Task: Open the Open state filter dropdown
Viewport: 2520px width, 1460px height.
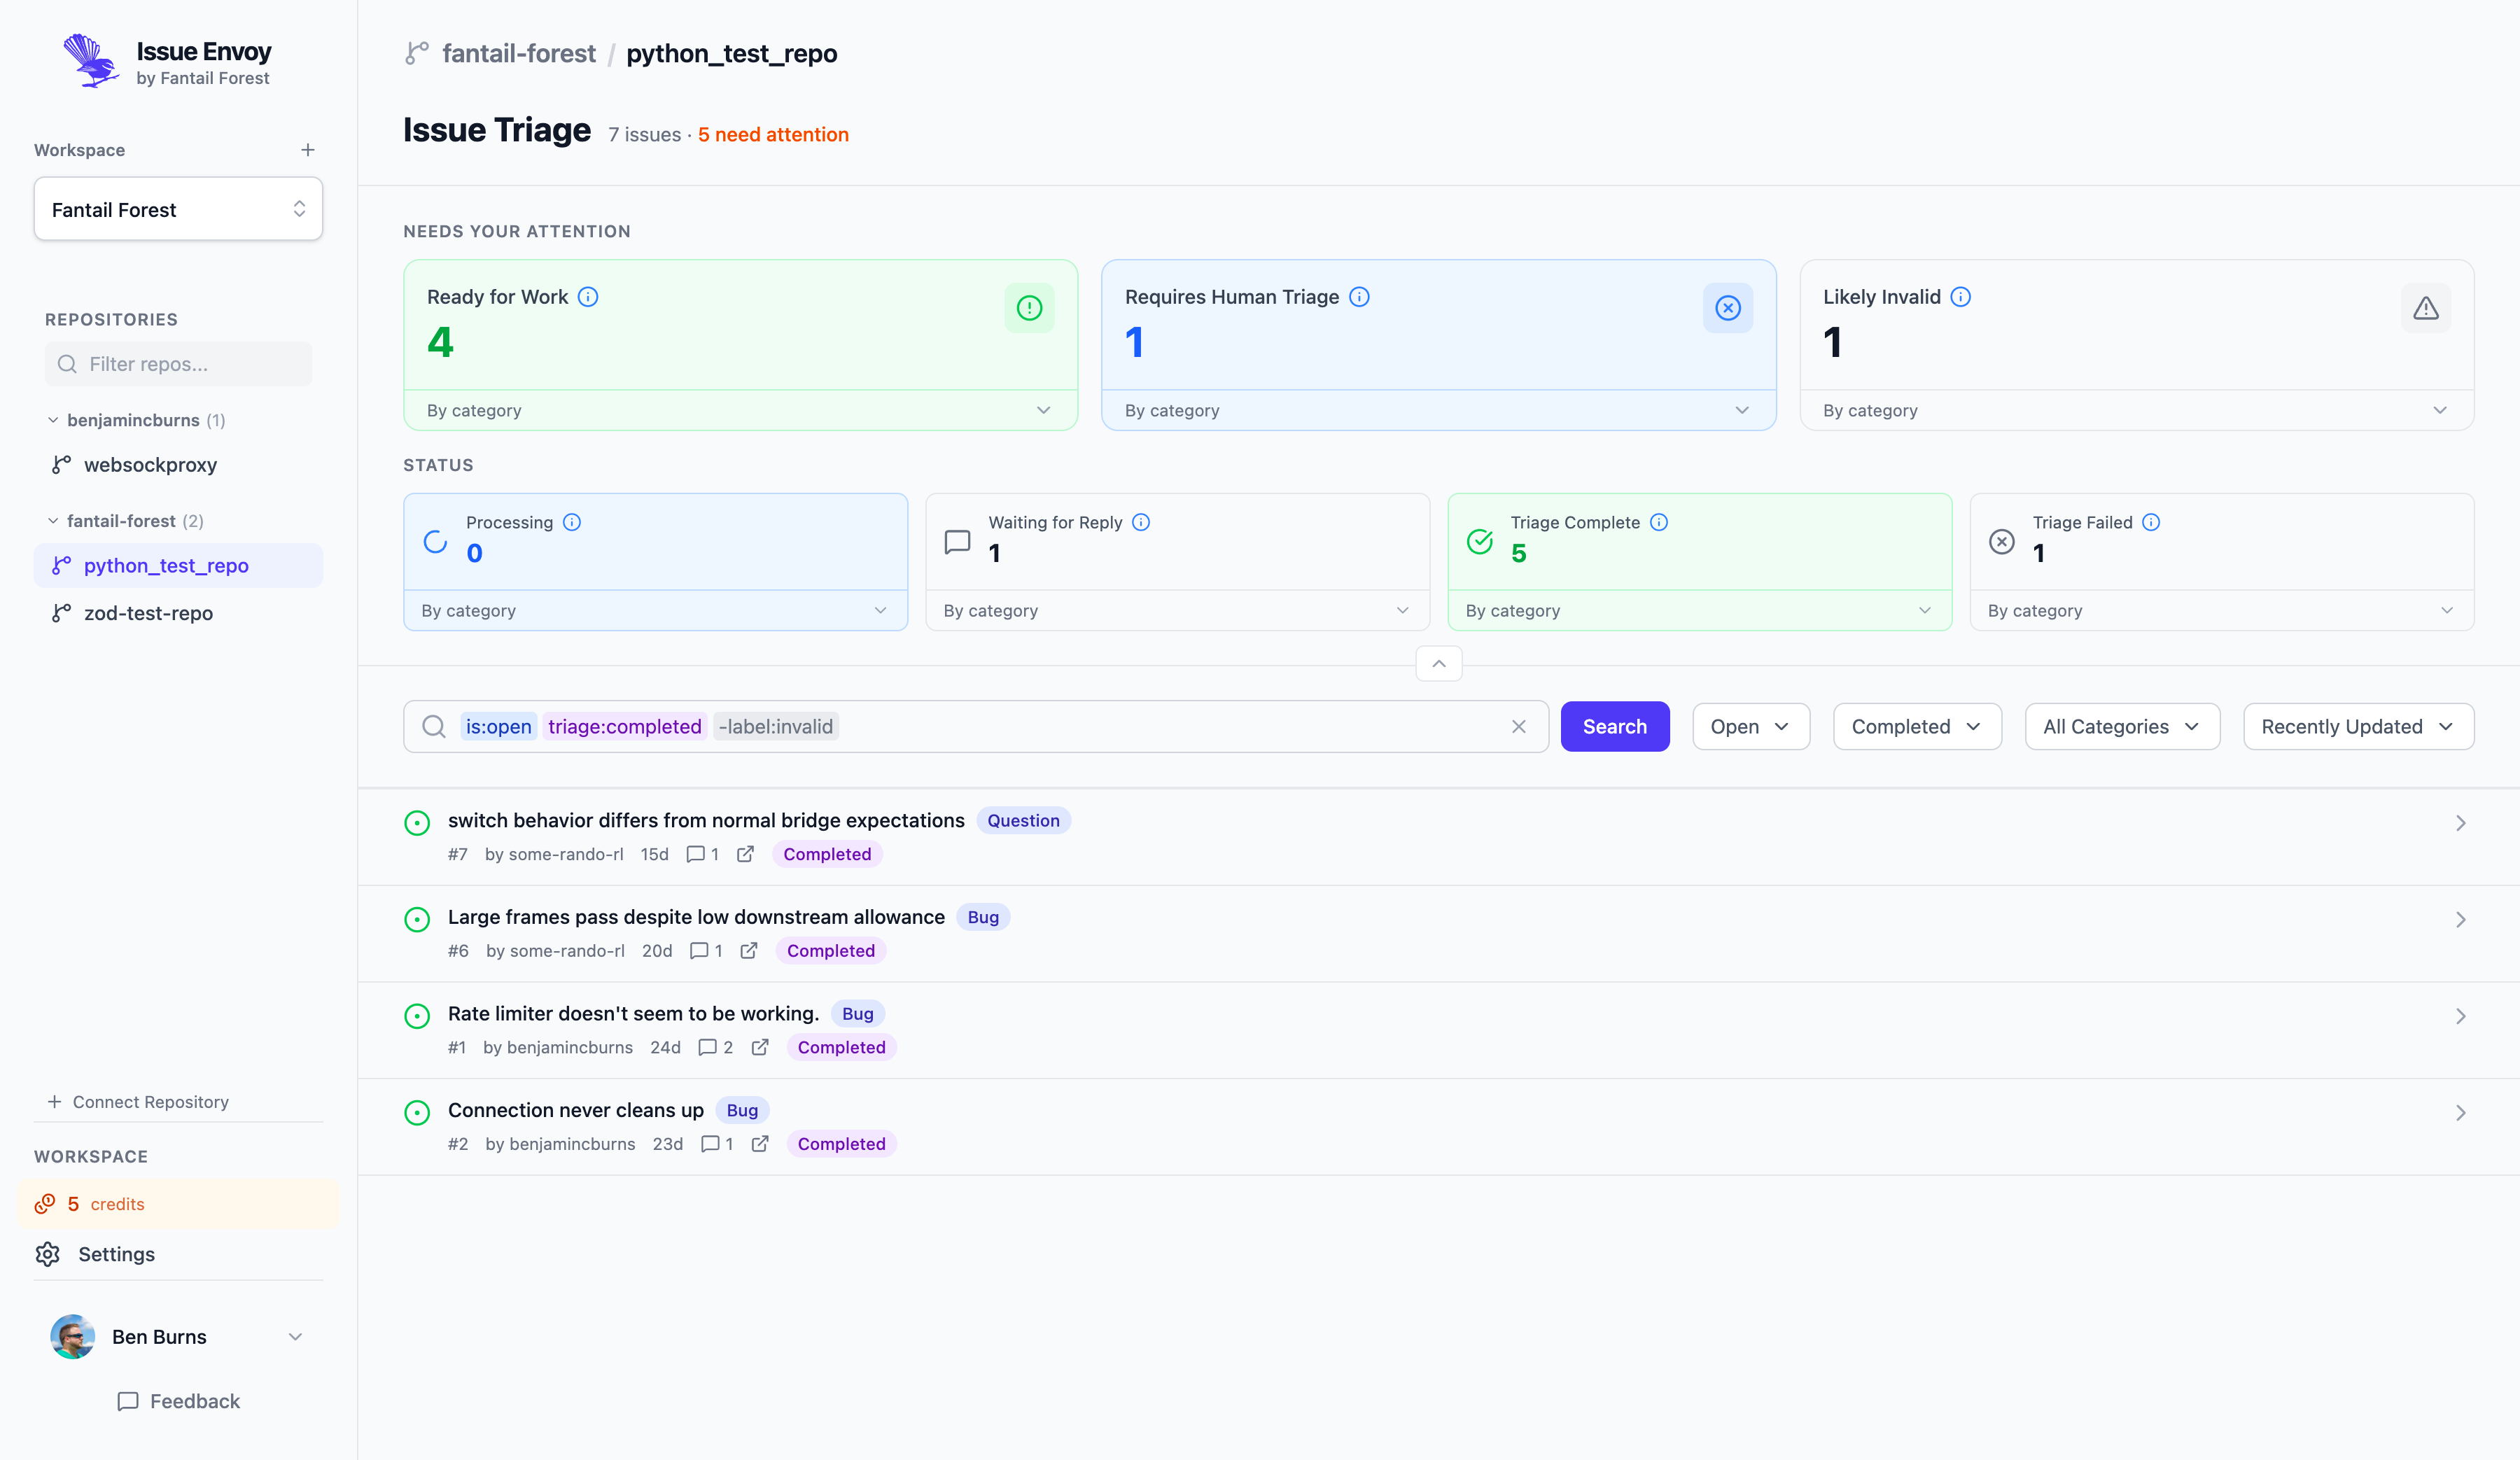Action: pyautogui.click(x=1750, y=727)
